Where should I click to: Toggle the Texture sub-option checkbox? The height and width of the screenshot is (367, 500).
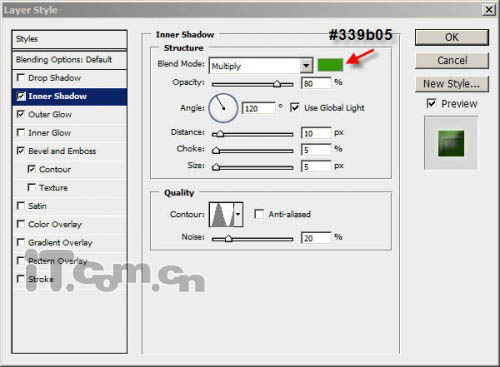tap(31, 187)
